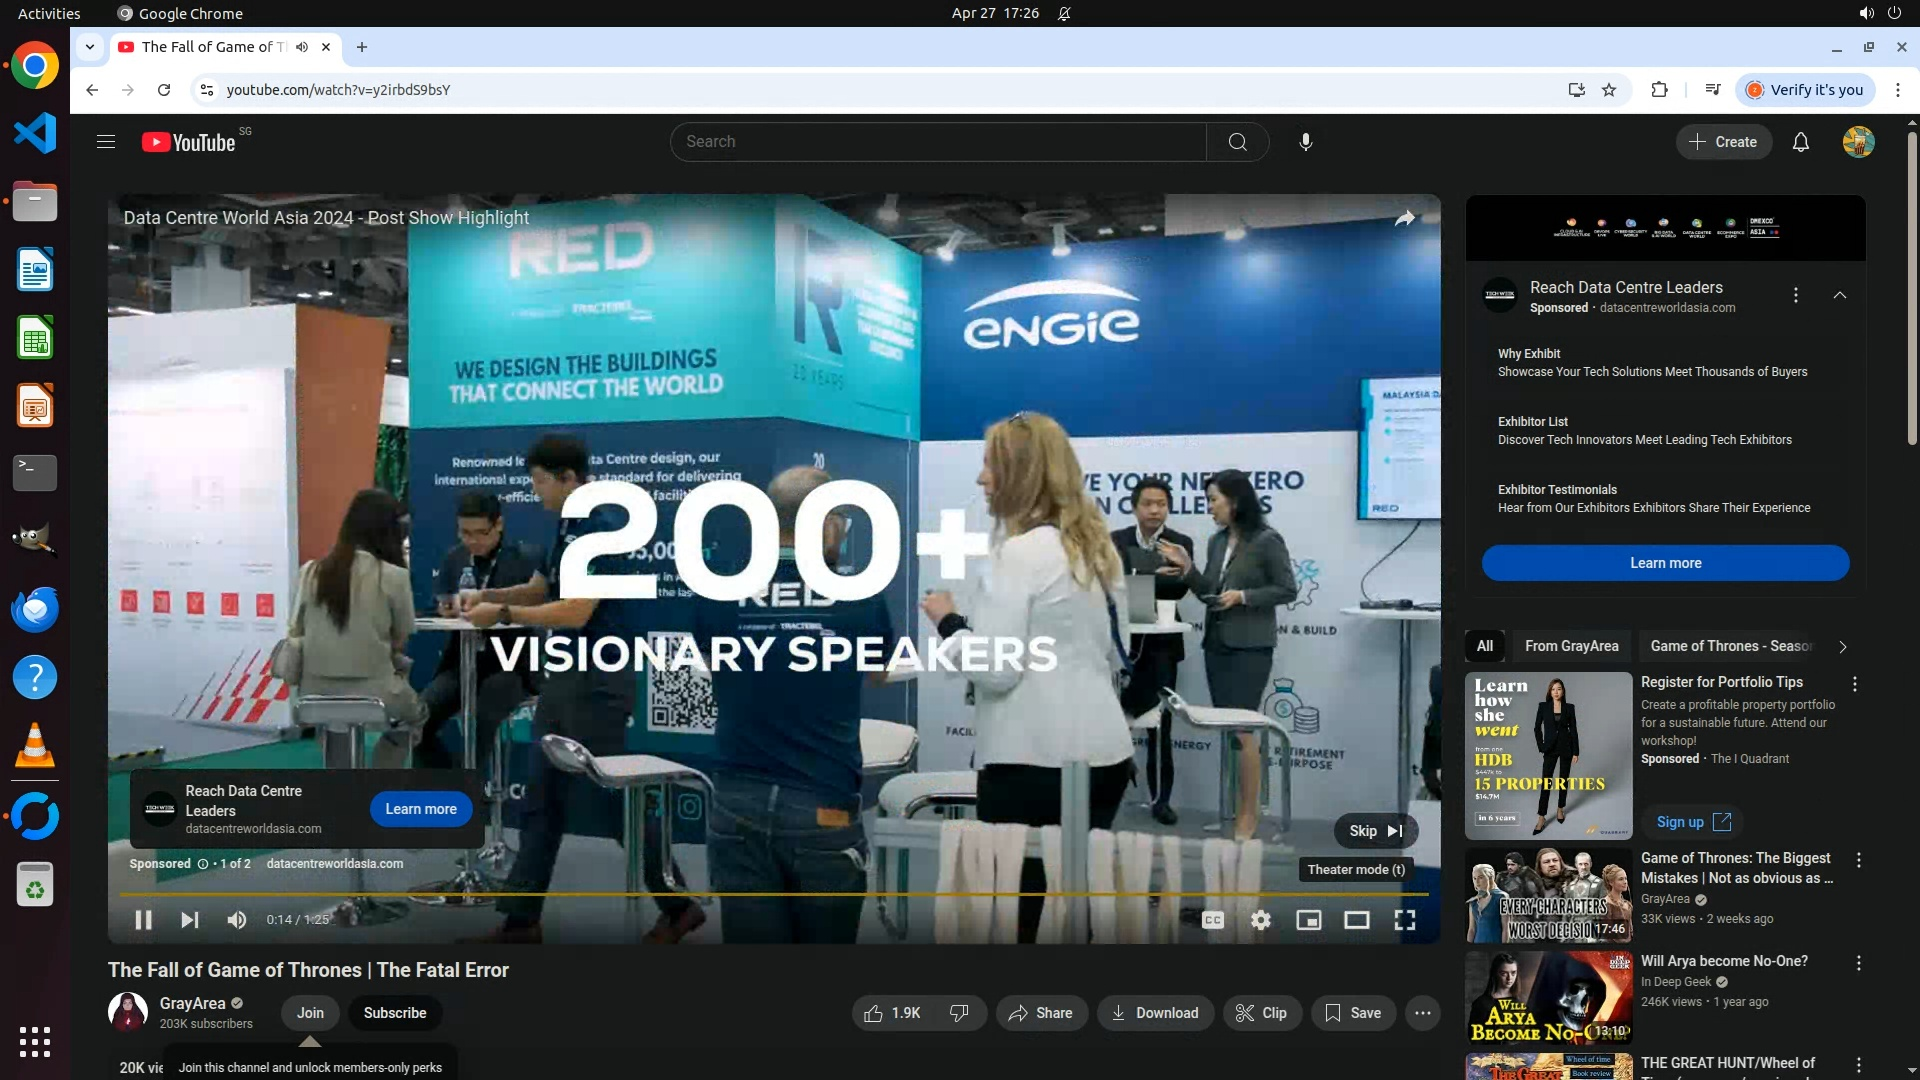1920x1080 pixels.
Task: Select the All filter chip
Action: (1485, 646)
